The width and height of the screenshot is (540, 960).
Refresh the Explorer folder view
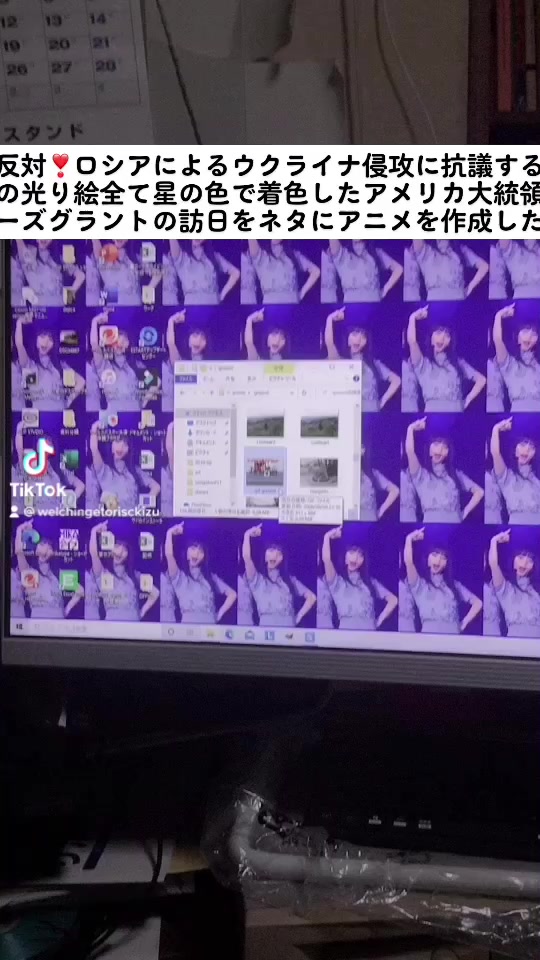click(x=304, y=393)
